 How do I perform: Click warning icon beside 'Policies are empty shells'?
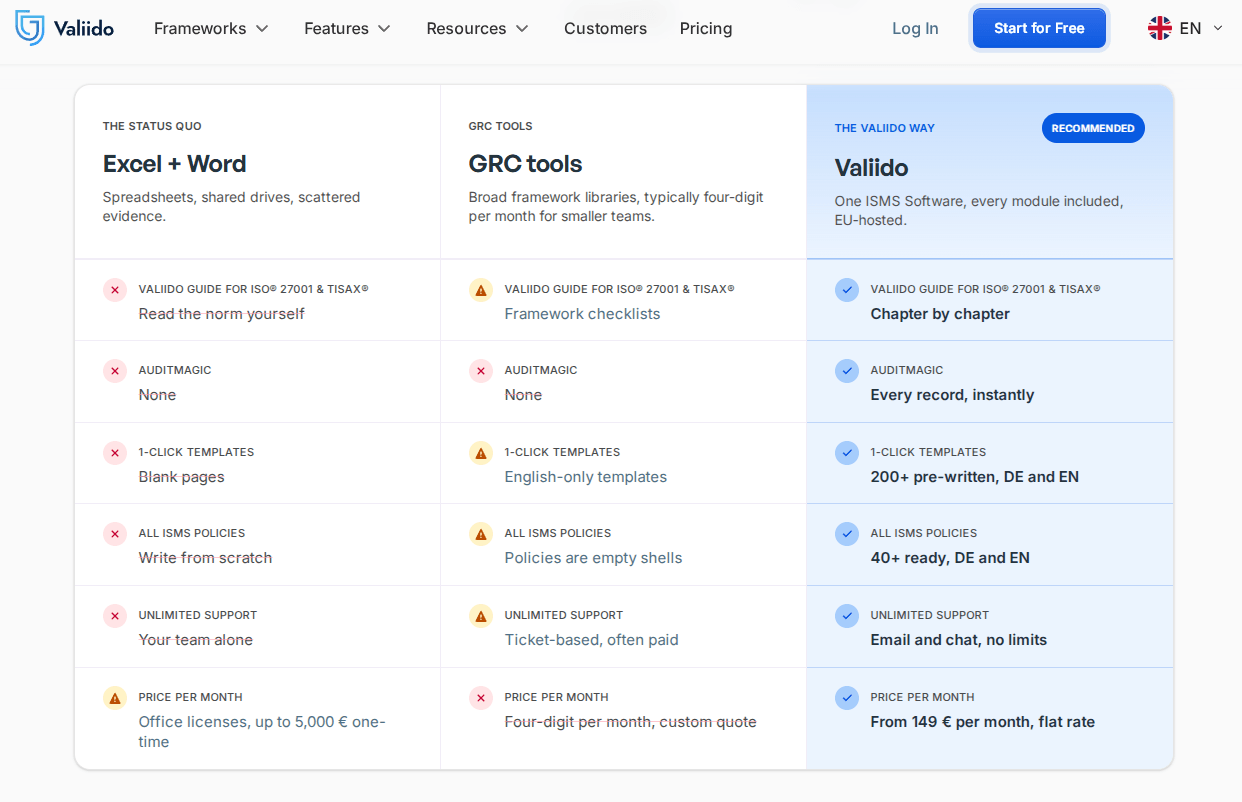click(481, 534)
